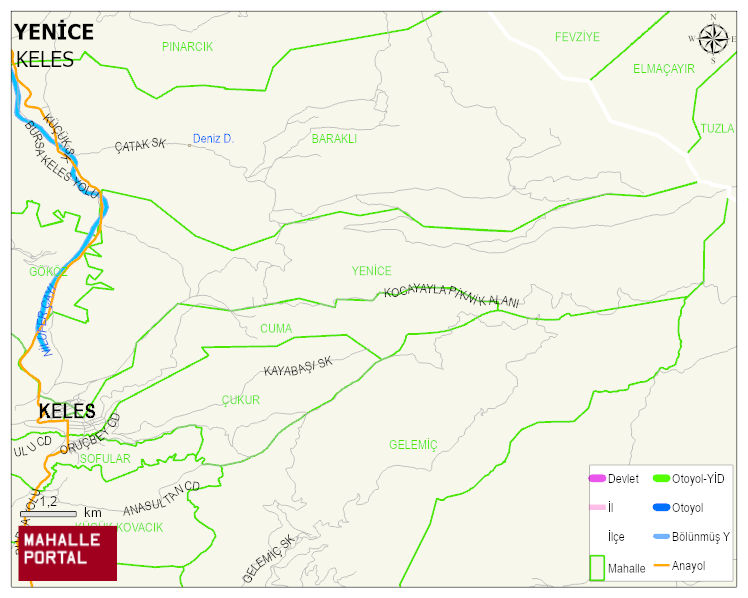
Task: Click the compass rose icon
Action: point(713,39)
